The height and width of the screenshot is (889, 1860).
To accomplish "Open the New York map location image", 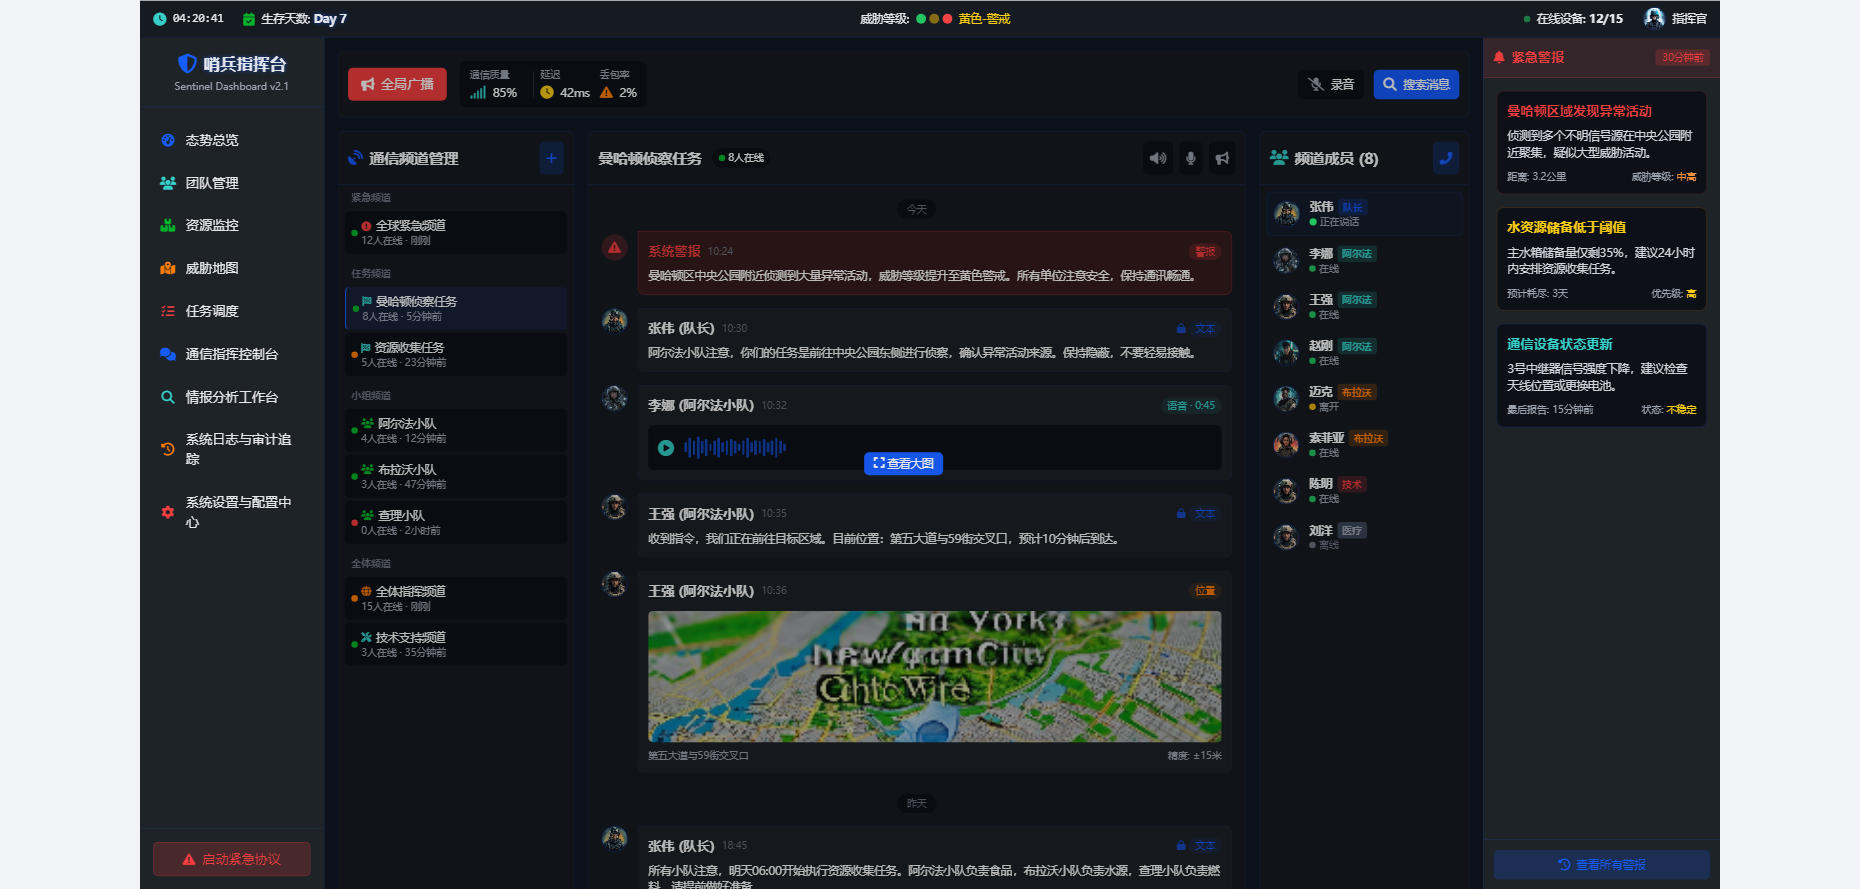I will click(x=935, y=677).
